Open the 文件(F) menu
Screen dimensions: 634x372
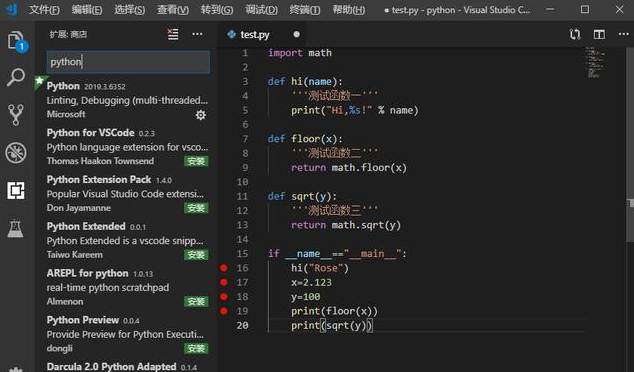pos(44,9)
